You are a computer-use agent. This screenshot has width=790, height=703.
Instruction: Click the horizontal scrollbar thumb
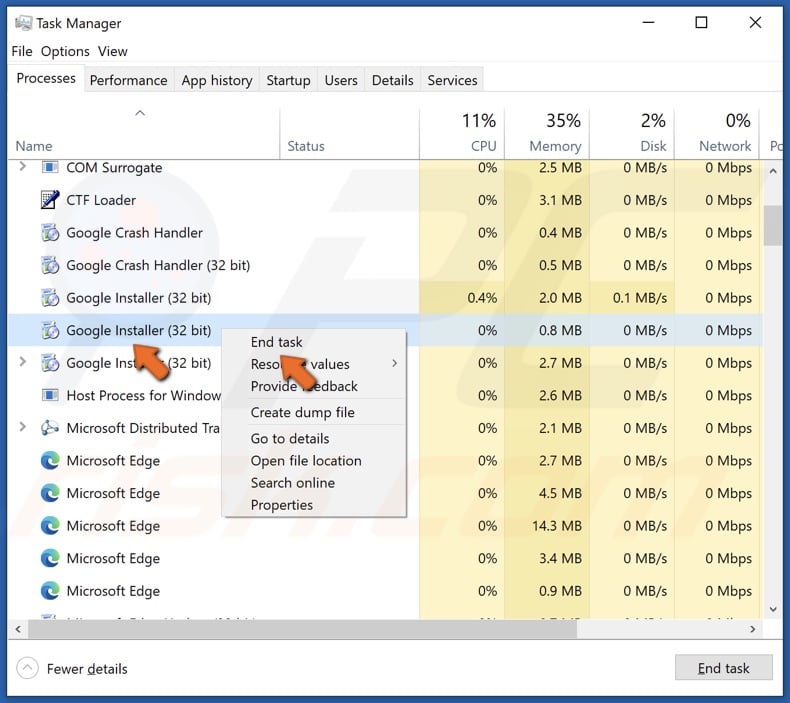click(x=302, y=629)
